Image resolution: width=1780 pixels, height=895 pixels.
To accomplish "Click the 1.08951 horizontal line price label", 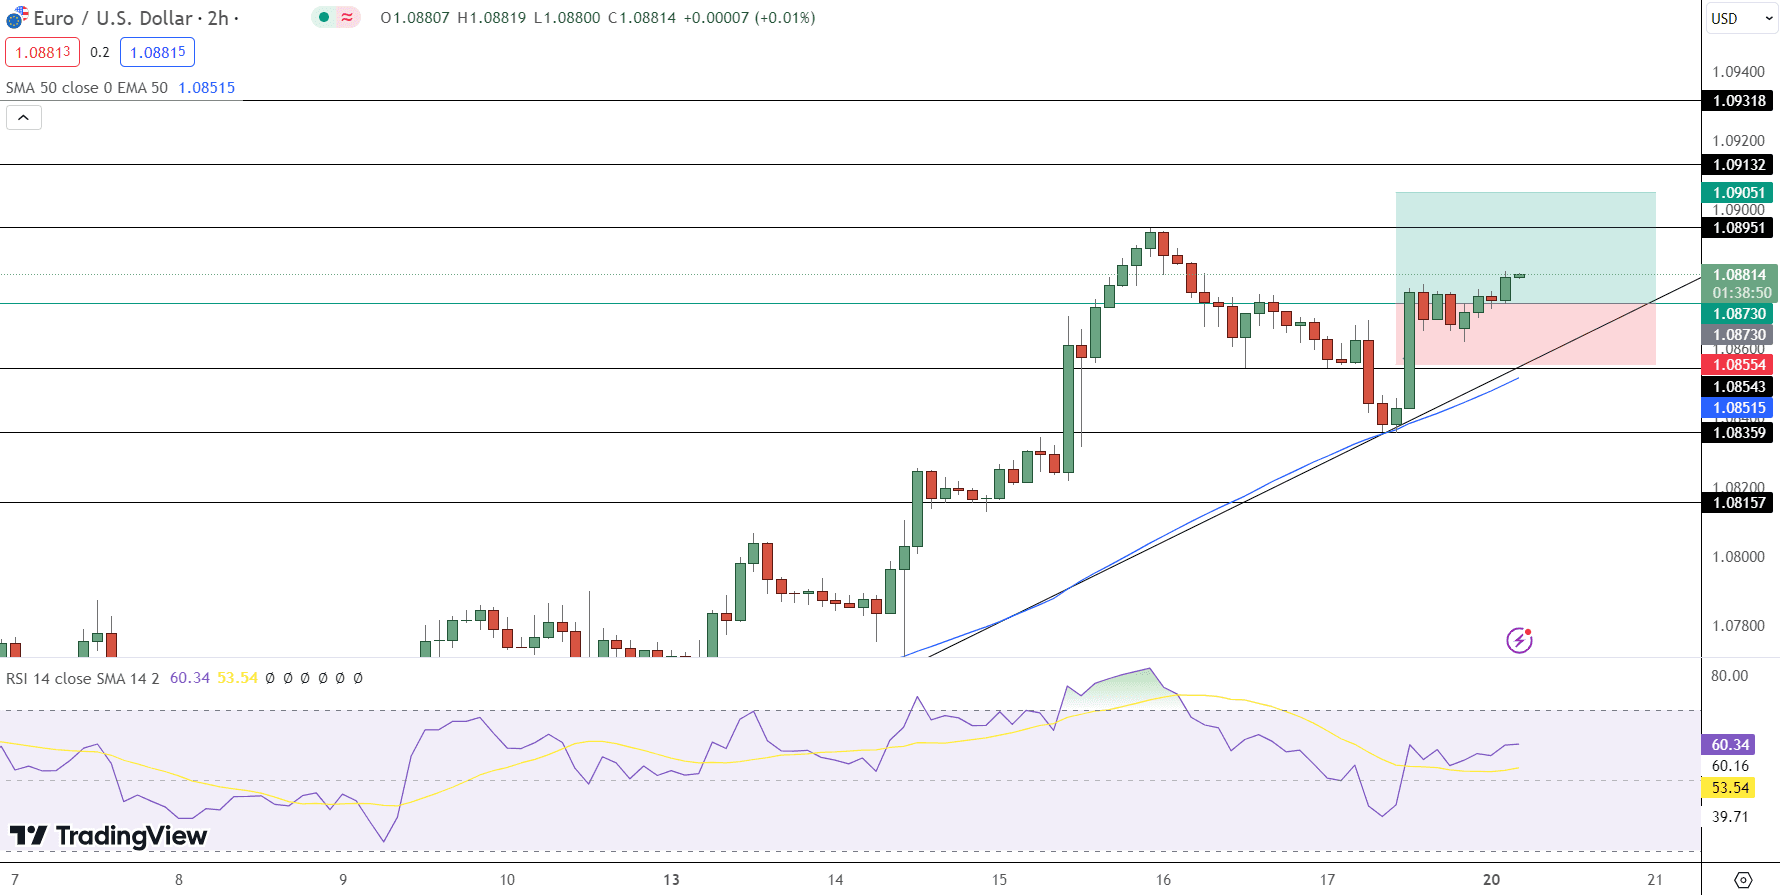I will (x=1738, y=228).
